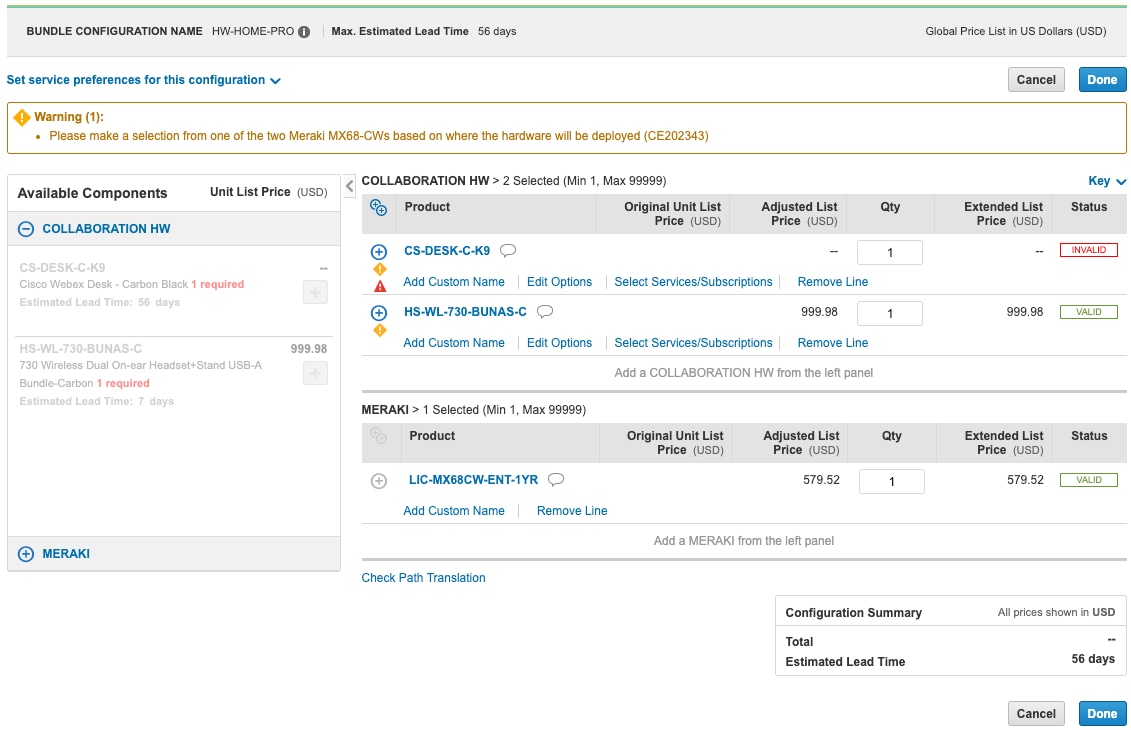Click top Cancel button

(1036, 80)
